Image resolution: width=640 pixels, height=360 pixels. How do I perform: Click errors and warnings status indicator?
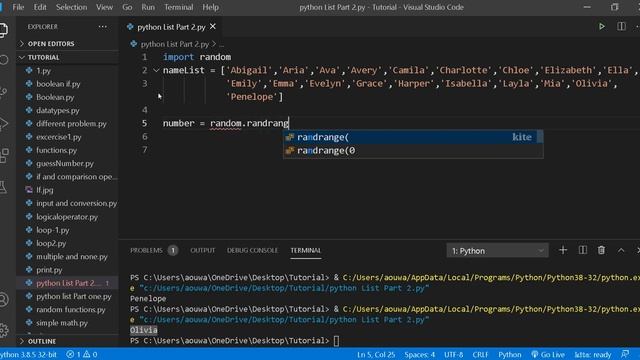click(82, 354)
